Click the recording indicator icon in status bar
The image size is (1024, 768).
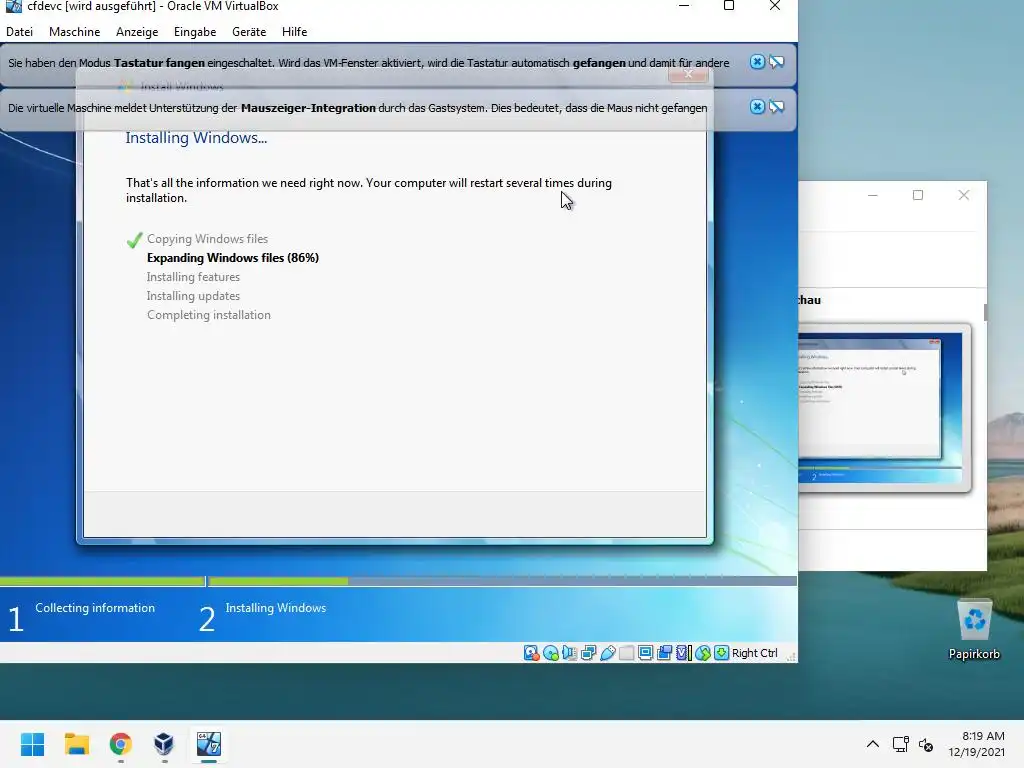point(664,653)
